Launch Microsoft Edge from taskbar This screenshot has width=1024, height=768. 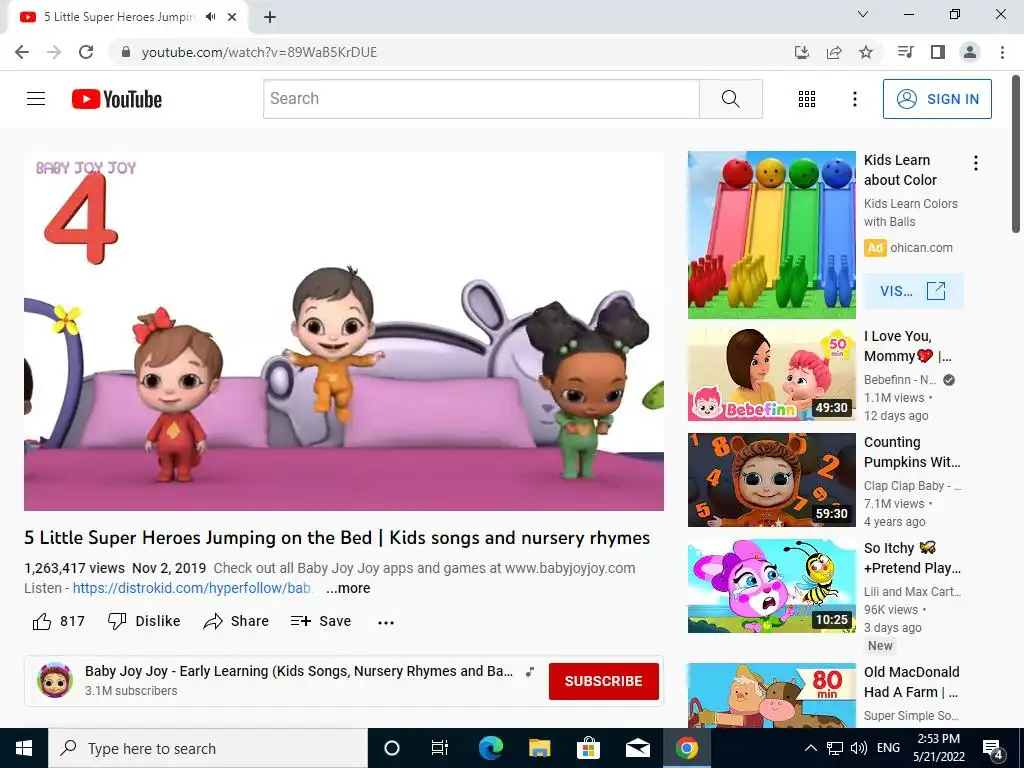coord(490,748)
